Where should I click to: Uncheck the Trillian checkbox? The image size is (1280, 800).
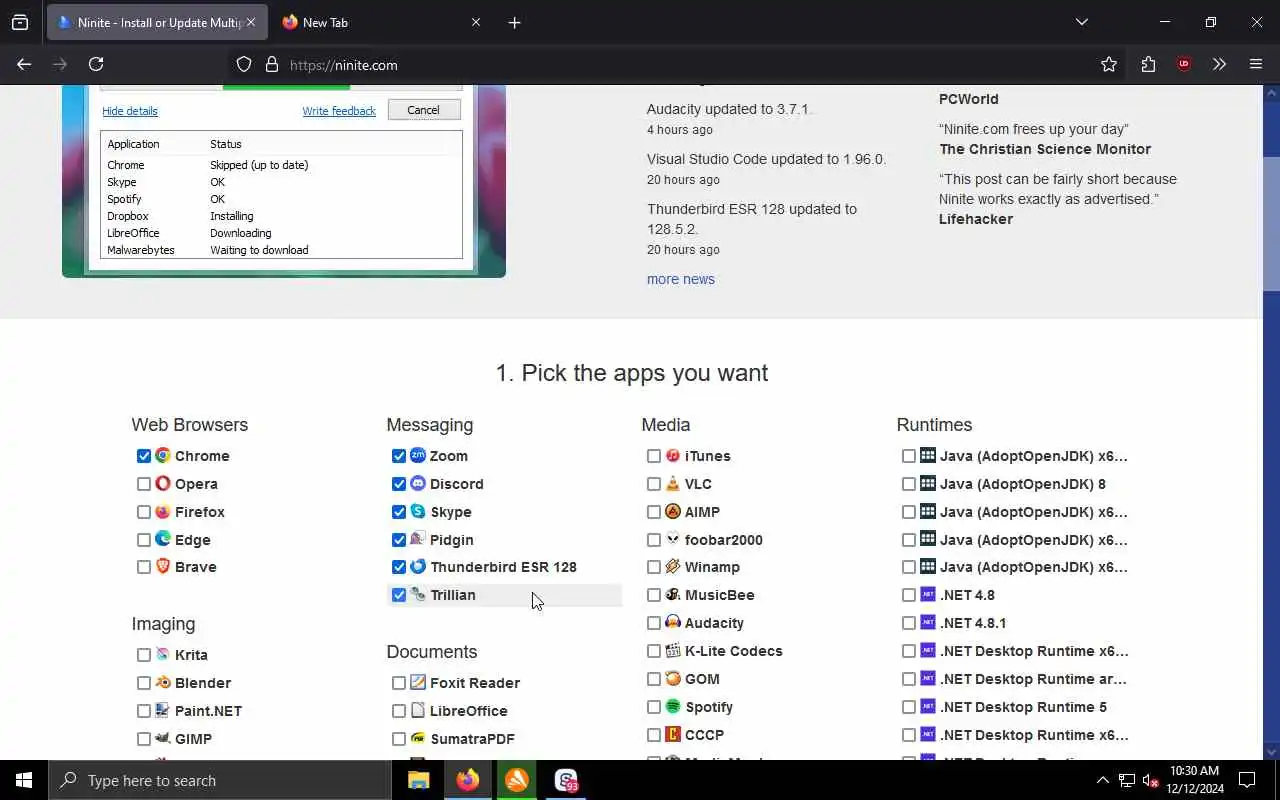(399, 595)
